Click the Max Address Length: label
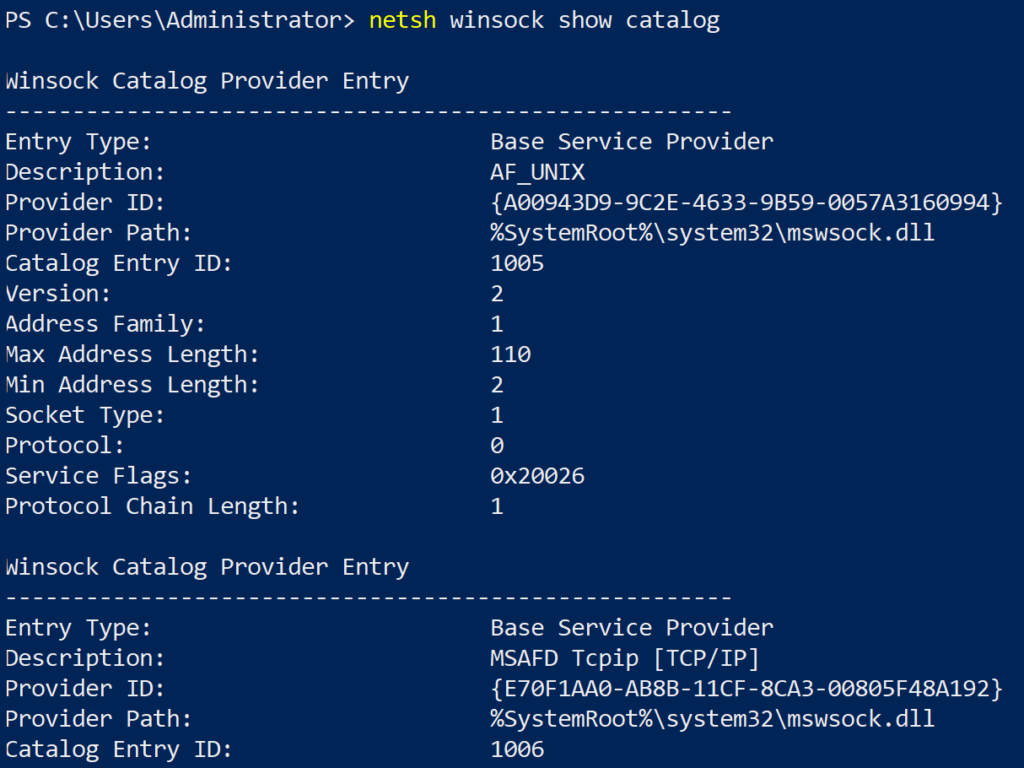 pyautogui.click(x=131, y=355)
